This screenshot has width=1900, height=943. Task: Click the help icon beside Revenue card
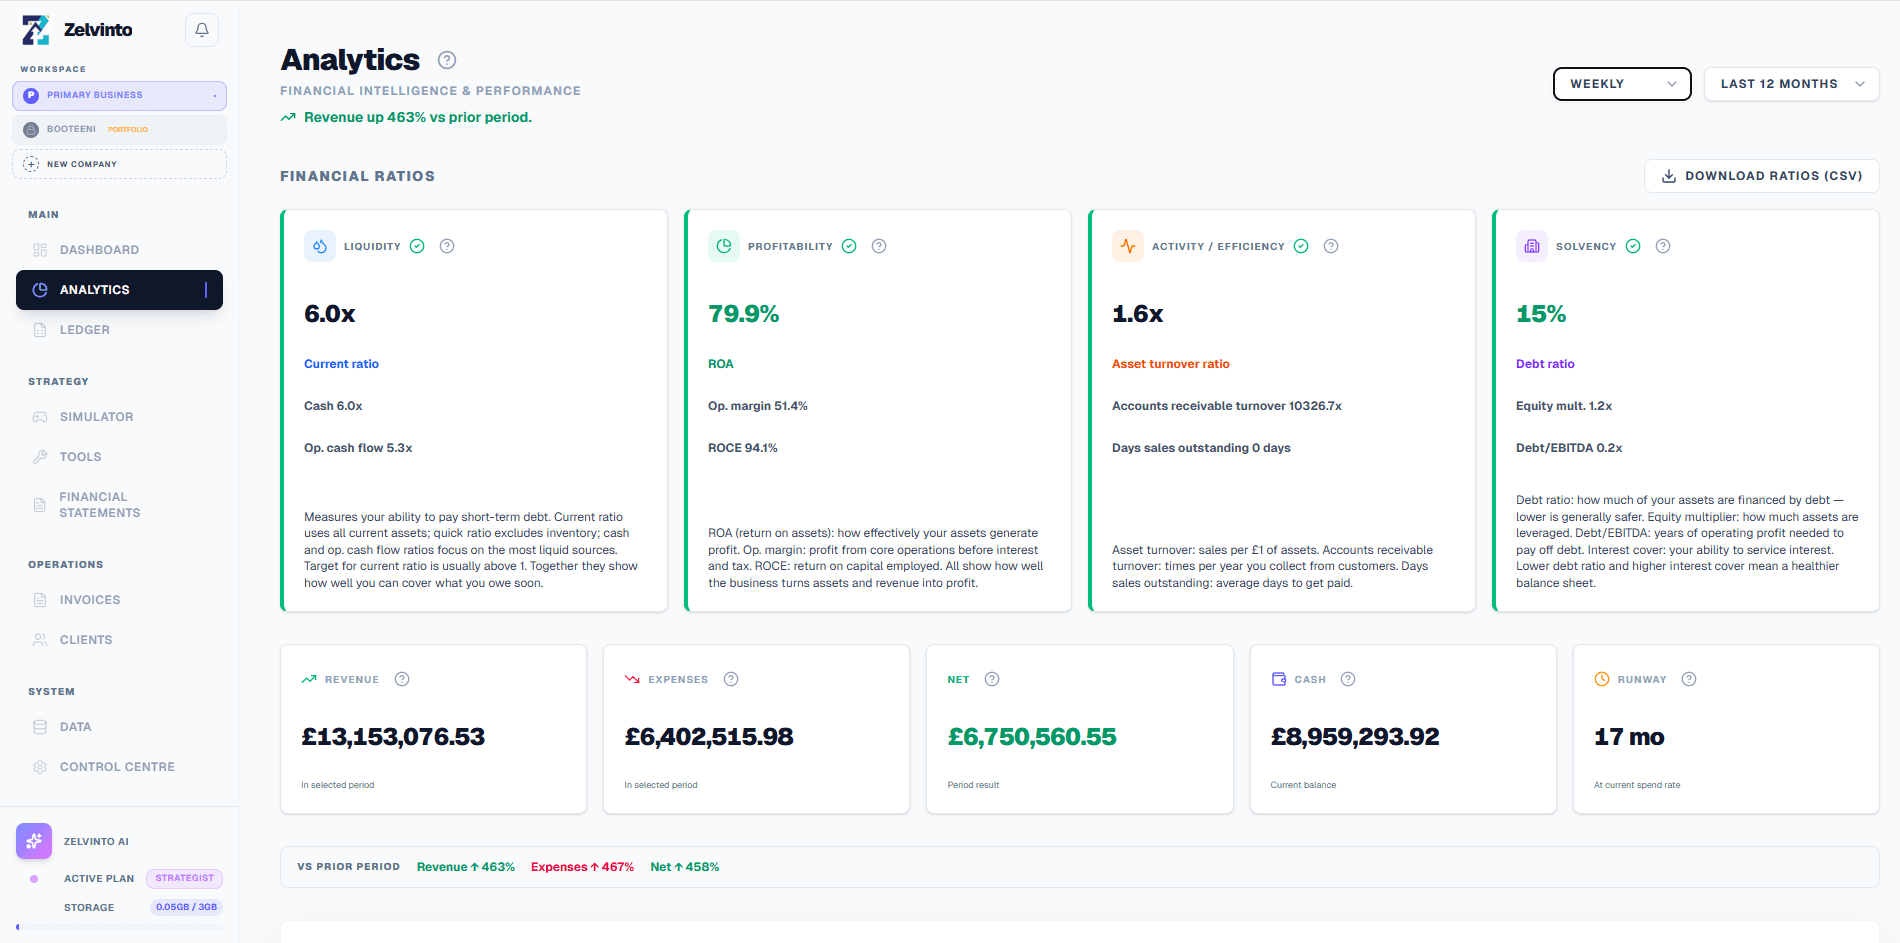click(x=402, y=679)
